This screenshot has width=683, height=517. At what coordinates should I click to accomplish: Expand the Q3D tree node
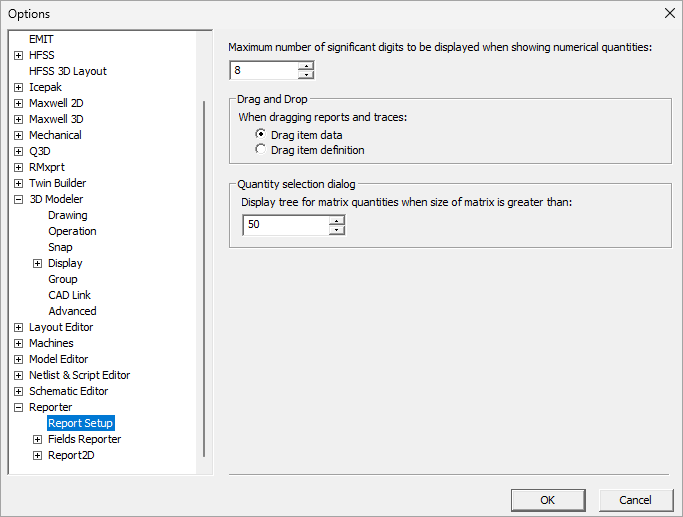[18, 152]
